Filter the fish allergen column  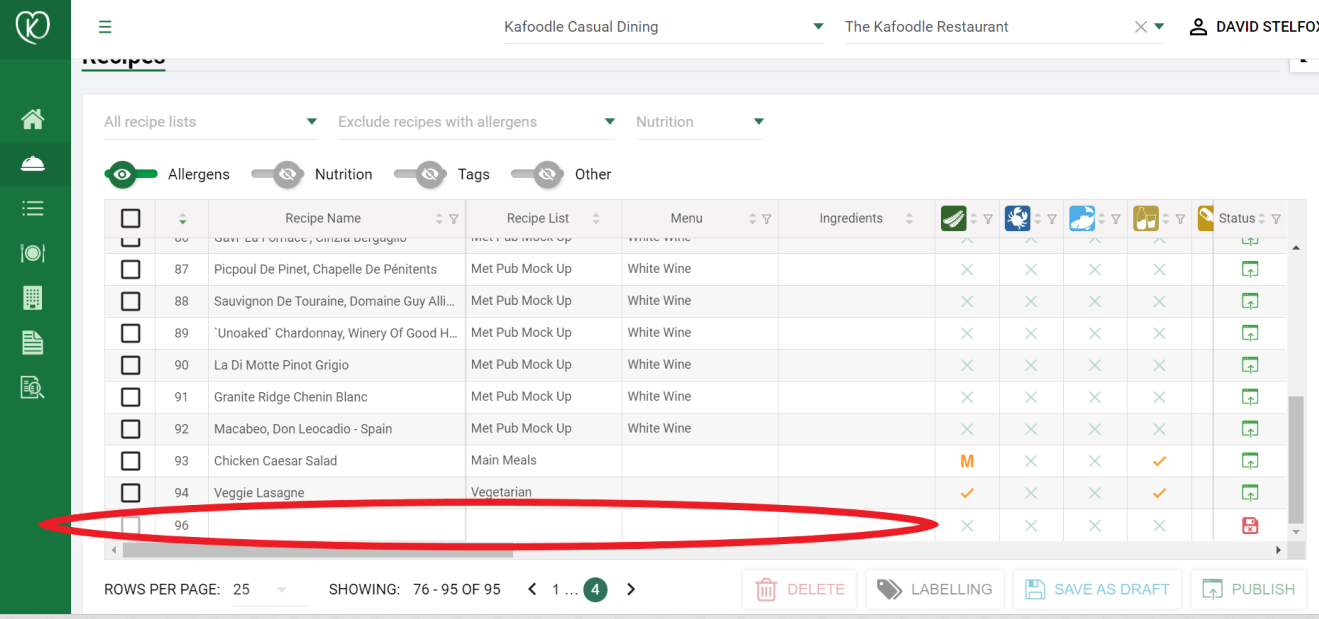pos(1116,219)
